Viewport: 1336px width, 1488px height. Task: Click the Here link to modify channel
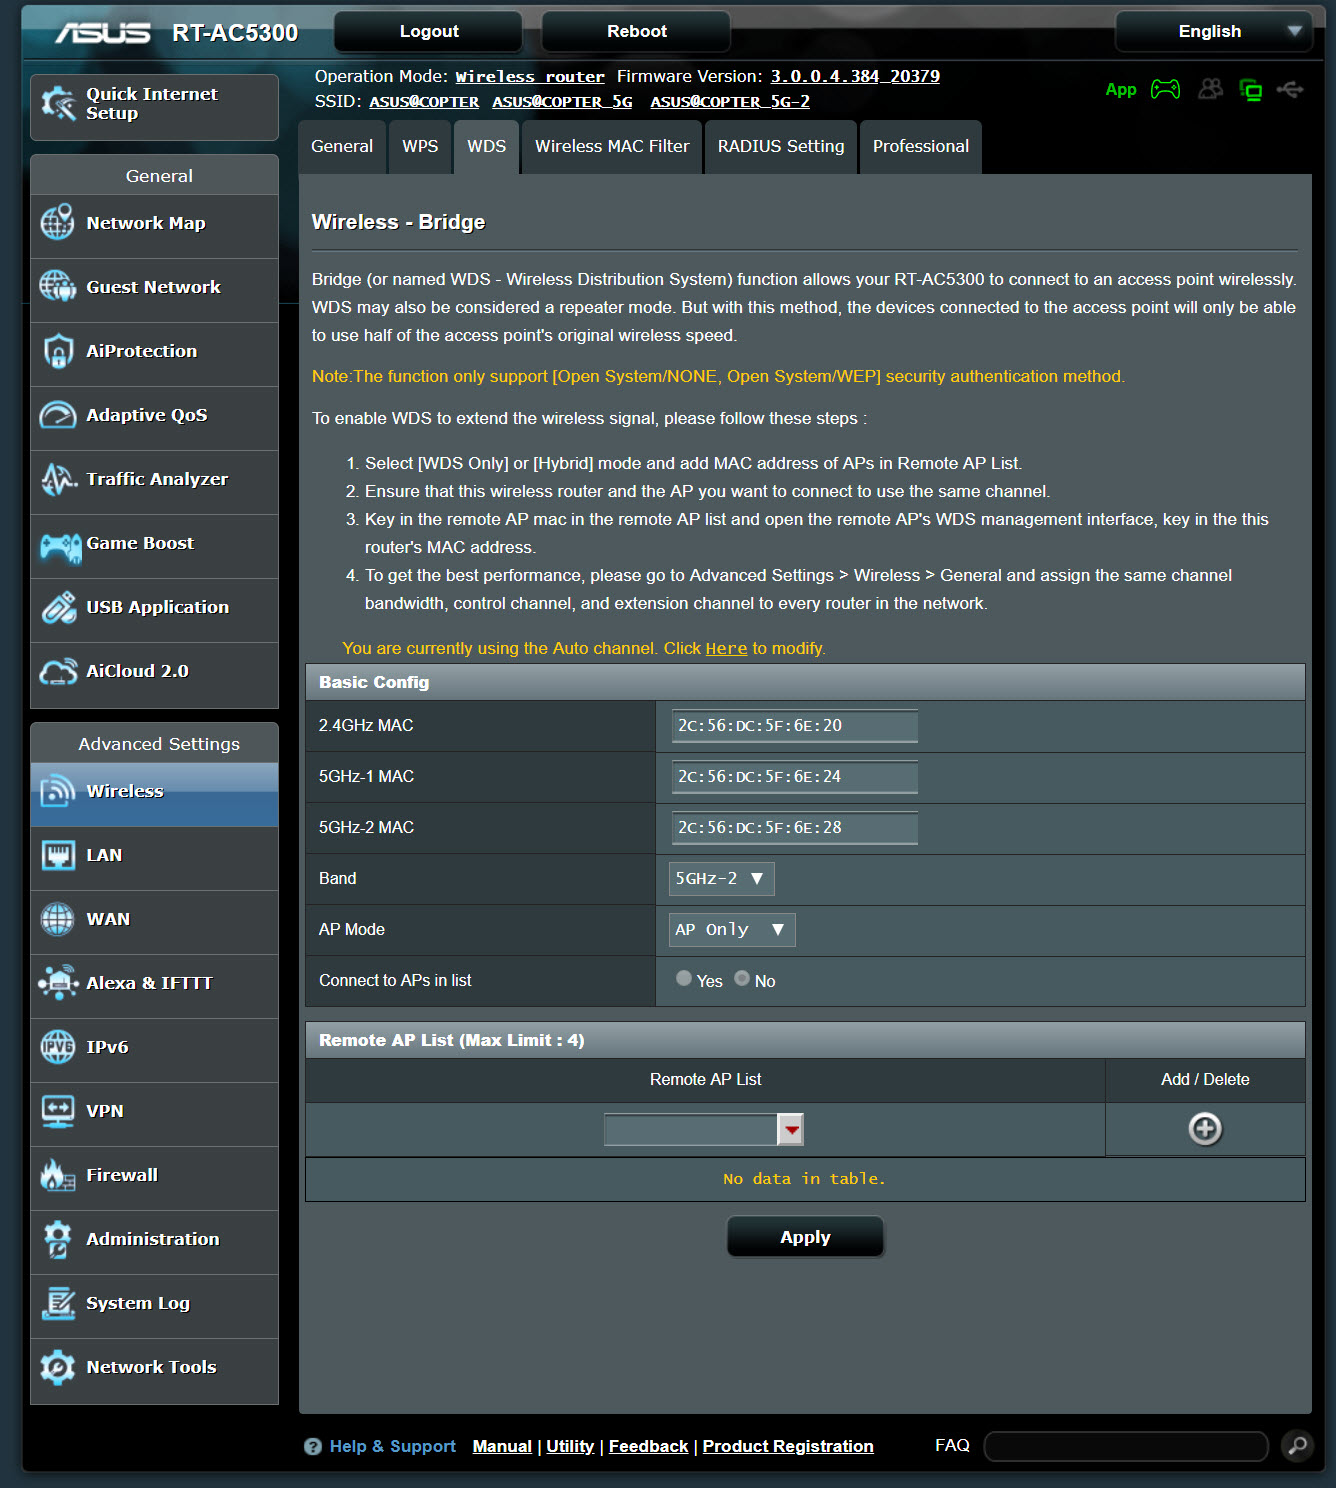(x=726, y=649)
